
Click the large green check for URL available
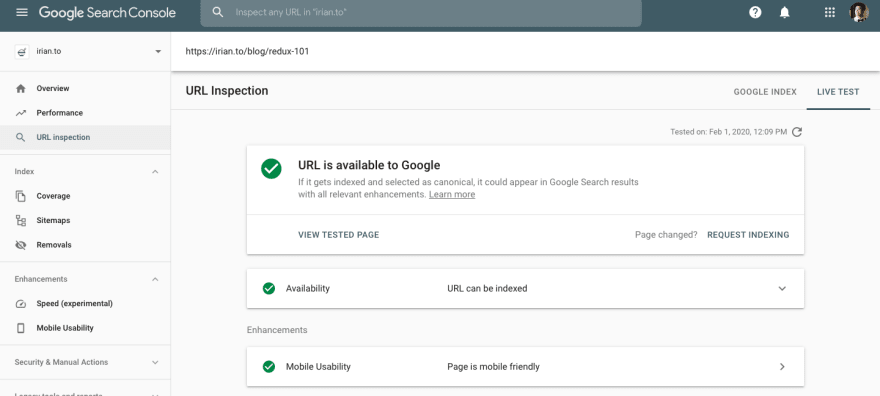(x=271, y=169)
